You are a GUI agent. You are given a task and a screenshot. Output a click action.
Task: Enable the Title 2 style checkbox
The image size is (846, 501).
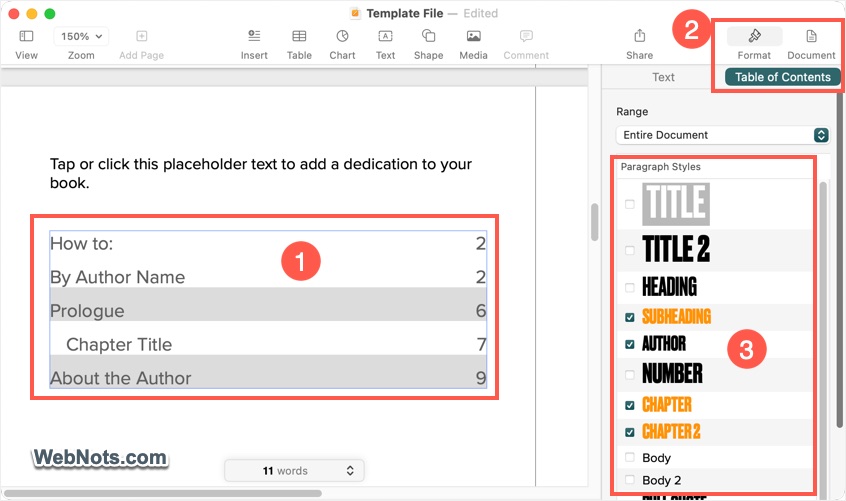click(x=630, y=250)
